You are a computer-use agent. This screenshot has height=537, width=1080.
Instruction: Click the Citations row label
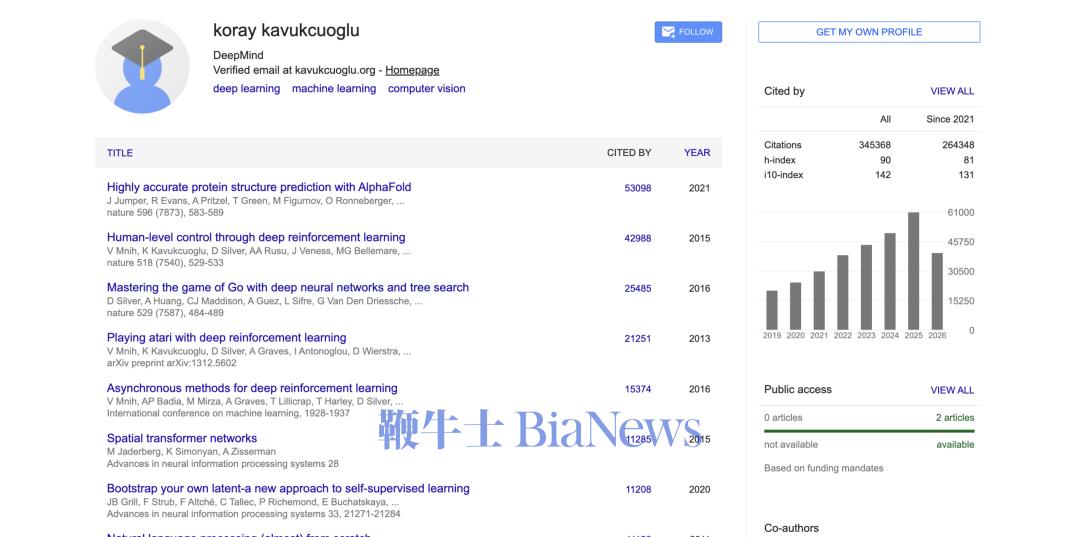click(782, 145)
